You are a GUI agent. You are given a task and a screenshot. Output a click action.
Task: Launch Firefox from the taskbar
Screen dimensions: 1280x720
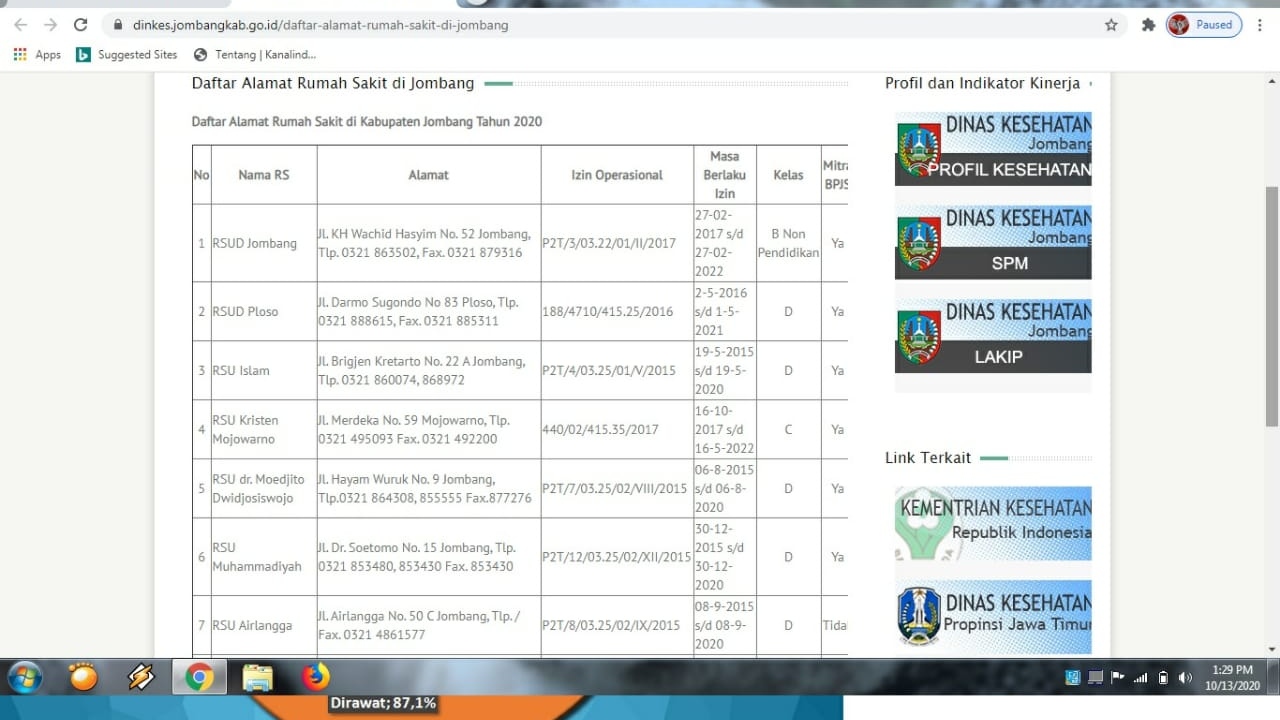[316, 678]
